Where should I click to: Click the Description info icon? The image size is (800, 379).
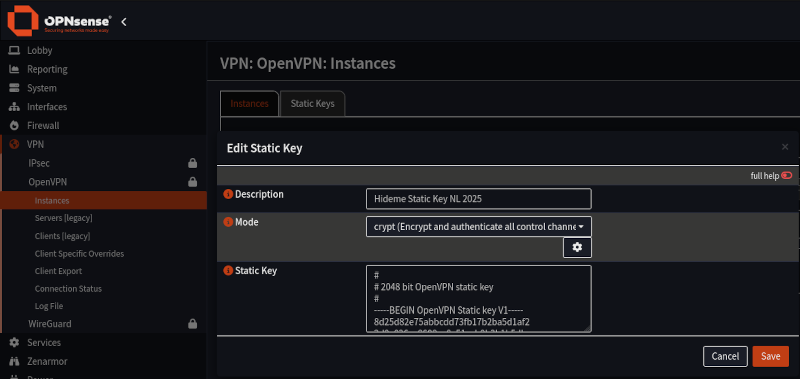228,194
